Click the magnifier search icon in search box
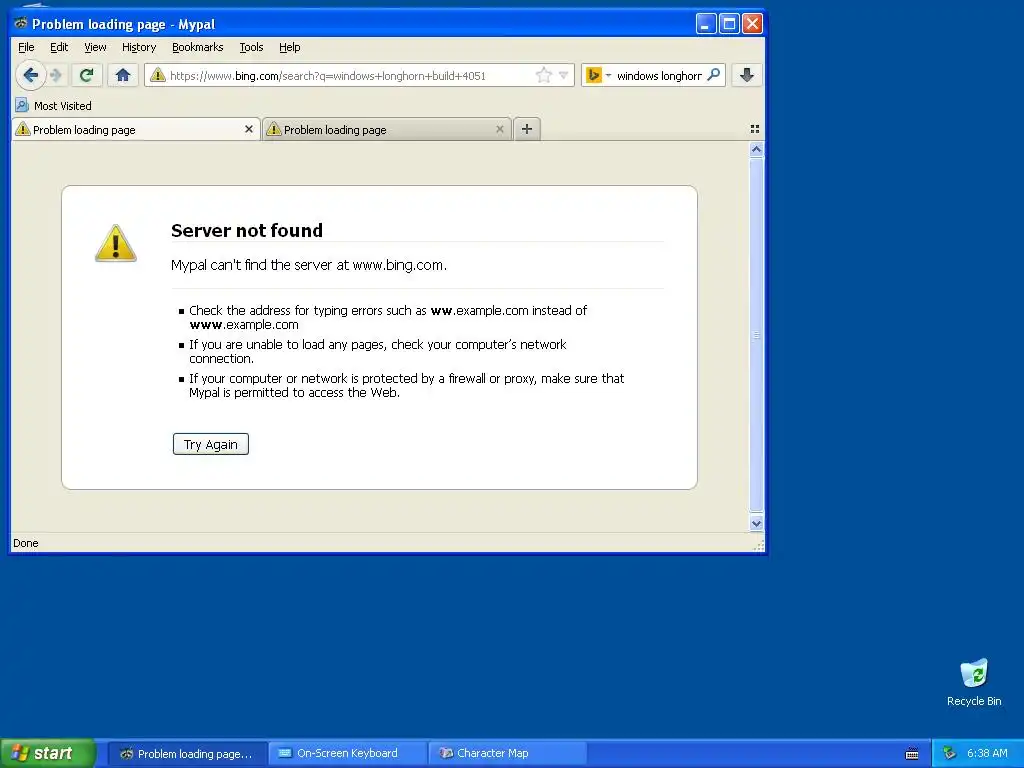Viewport: 1024px width, 768px height. click(x=714, y=75)
